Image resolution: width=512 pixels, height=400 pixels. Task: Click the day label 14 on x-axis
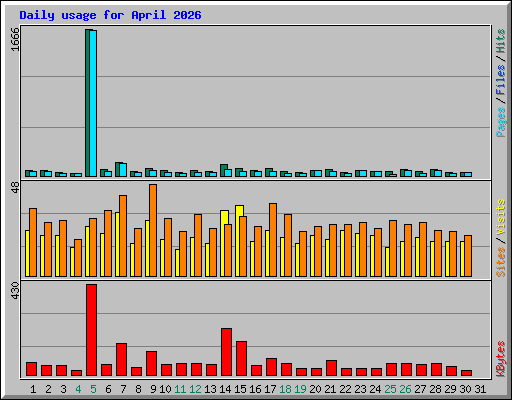point(225,389)
